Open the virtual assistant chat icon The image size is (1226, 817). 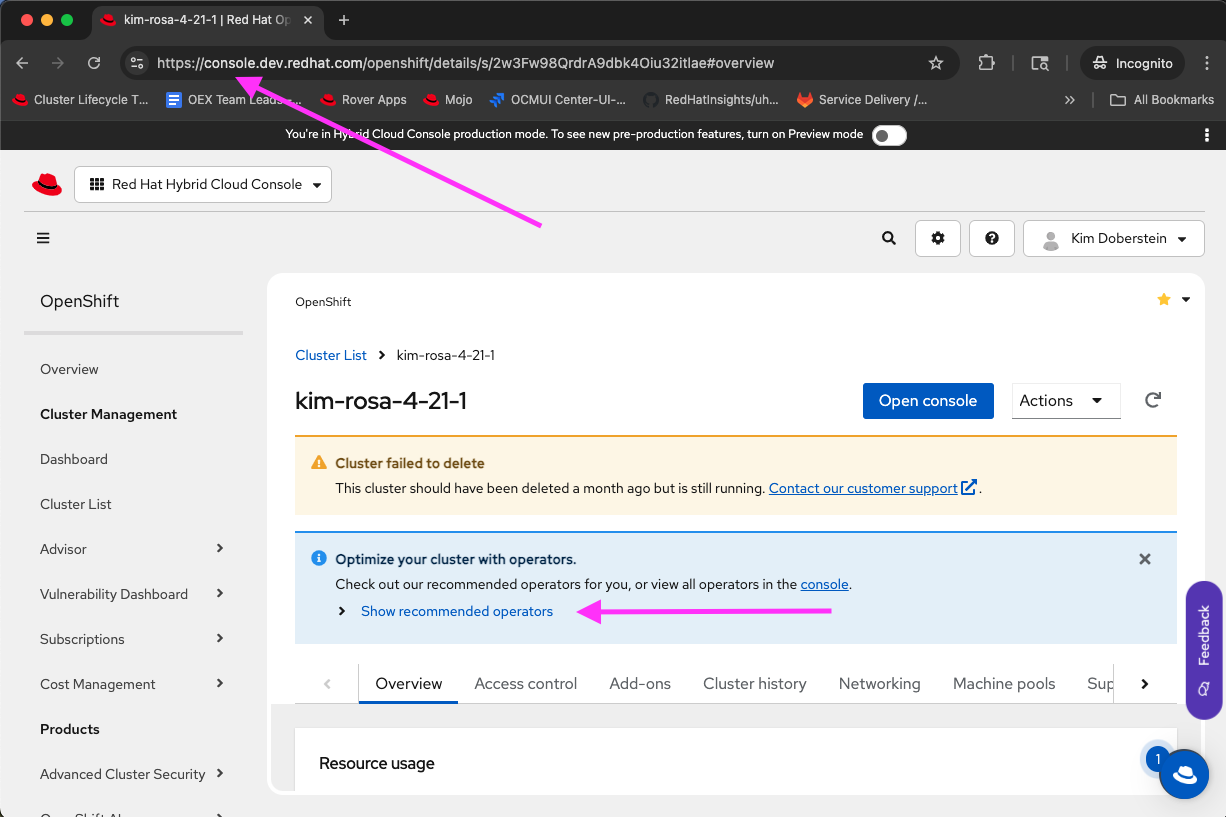coord(1185,774)
